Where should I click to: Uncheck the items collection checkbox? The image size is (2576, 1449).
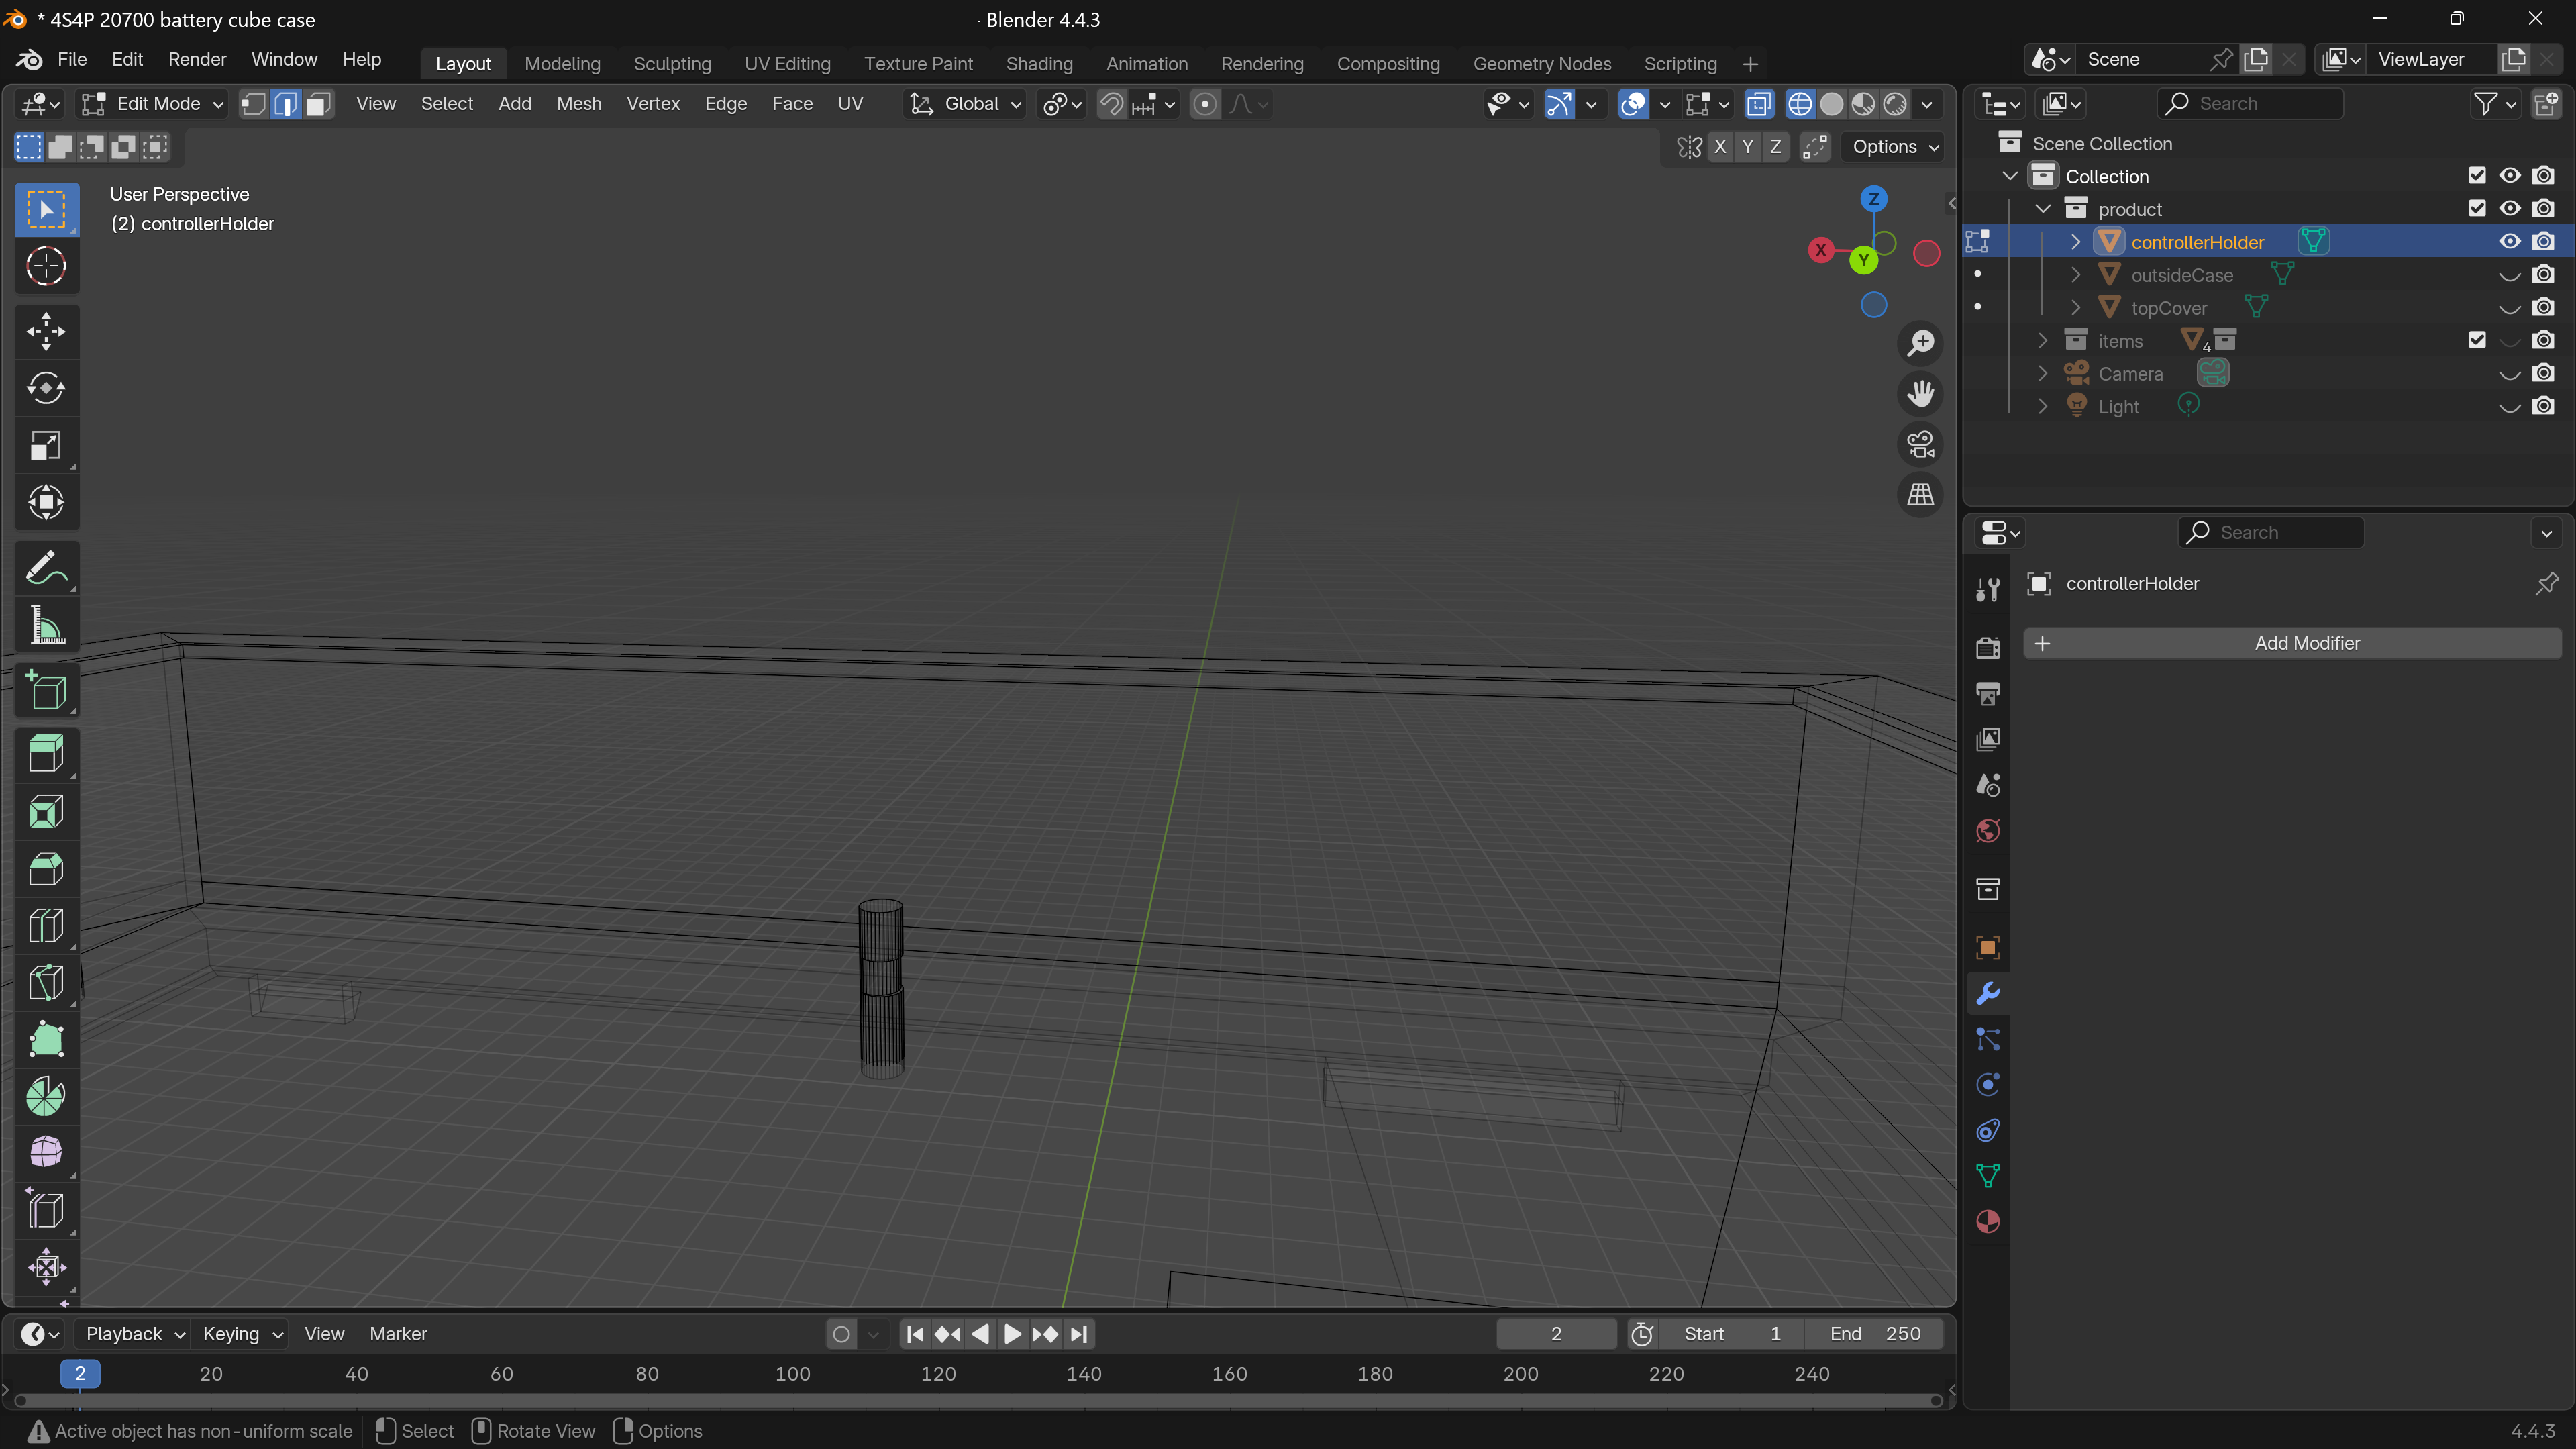pos(2476,341)
